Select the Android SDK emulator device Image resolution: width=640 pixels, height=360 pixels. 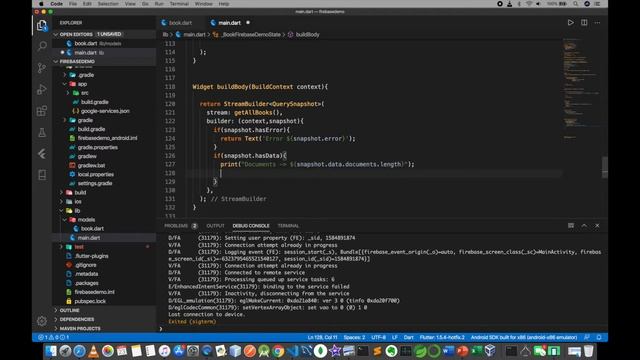click(524, 338)
